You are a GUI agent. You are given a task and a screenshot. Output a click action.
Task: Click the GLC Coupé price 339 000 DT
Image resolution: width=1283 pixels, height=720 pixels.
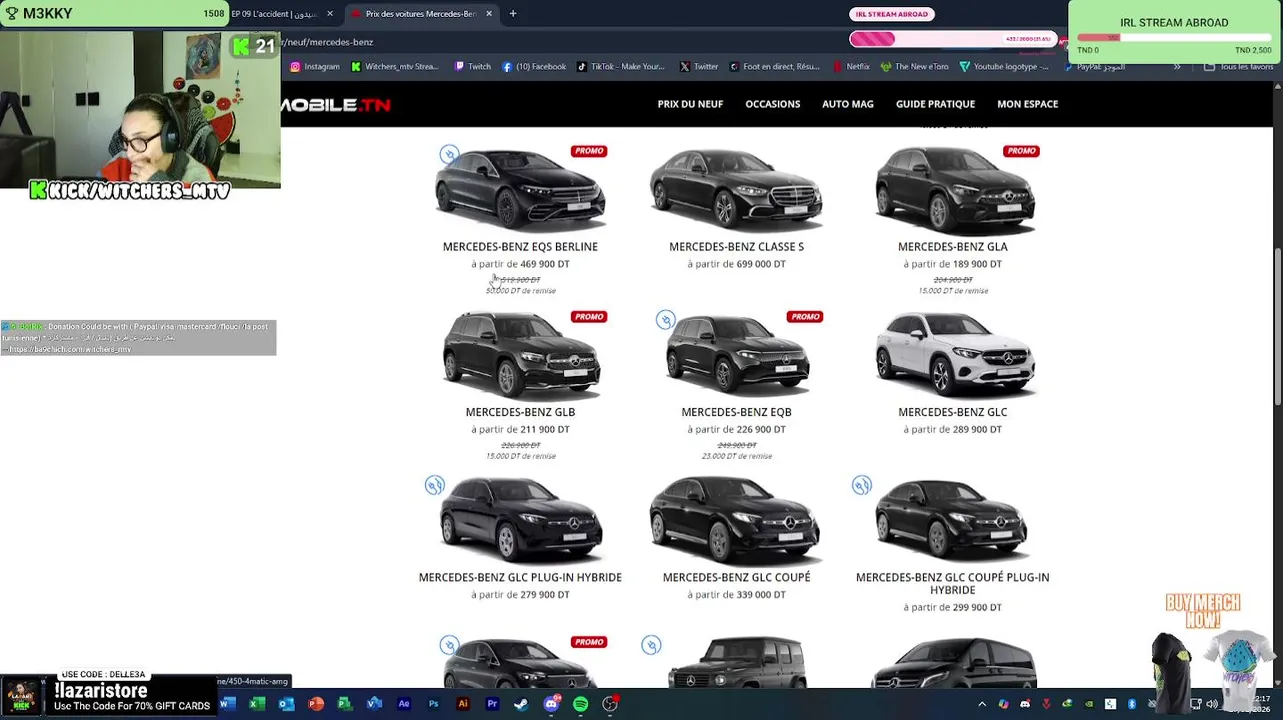(761, 595)
